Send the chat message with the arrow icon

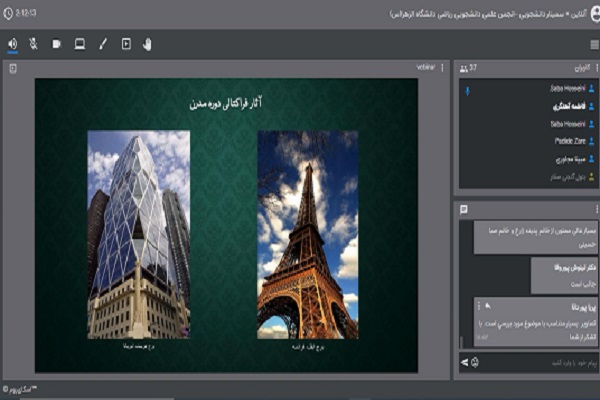(x=464, y=362)
